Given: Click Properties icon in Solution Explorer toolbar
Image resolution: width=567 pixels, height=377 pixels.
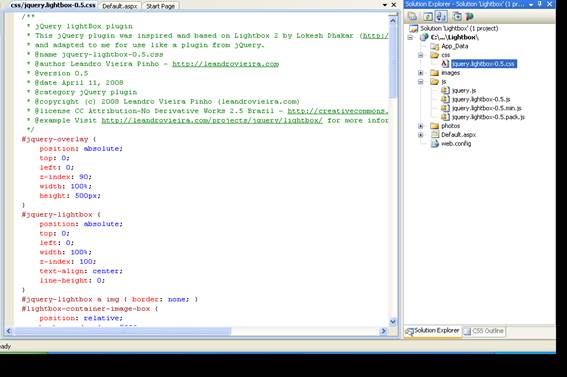Looking at the screenshot, I should (412, 16).
